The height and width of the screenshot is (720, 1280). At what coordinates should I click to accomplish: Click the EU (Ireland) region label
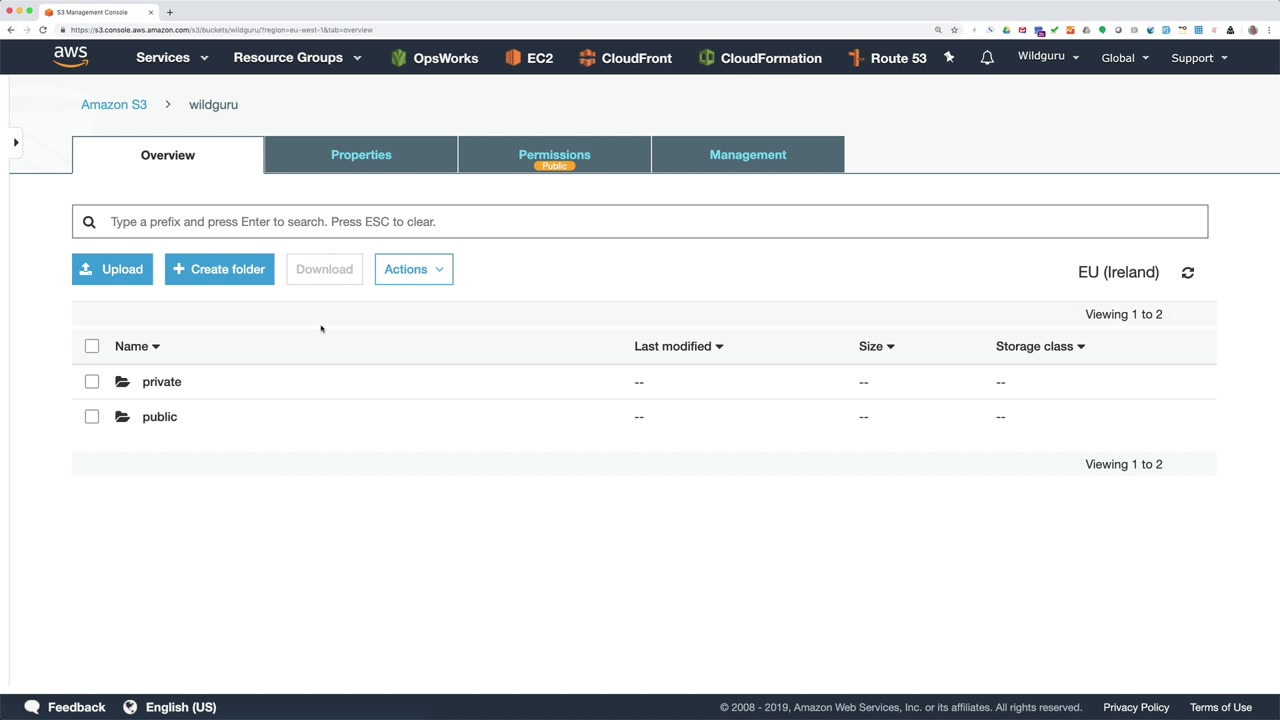pos(1118,272)
